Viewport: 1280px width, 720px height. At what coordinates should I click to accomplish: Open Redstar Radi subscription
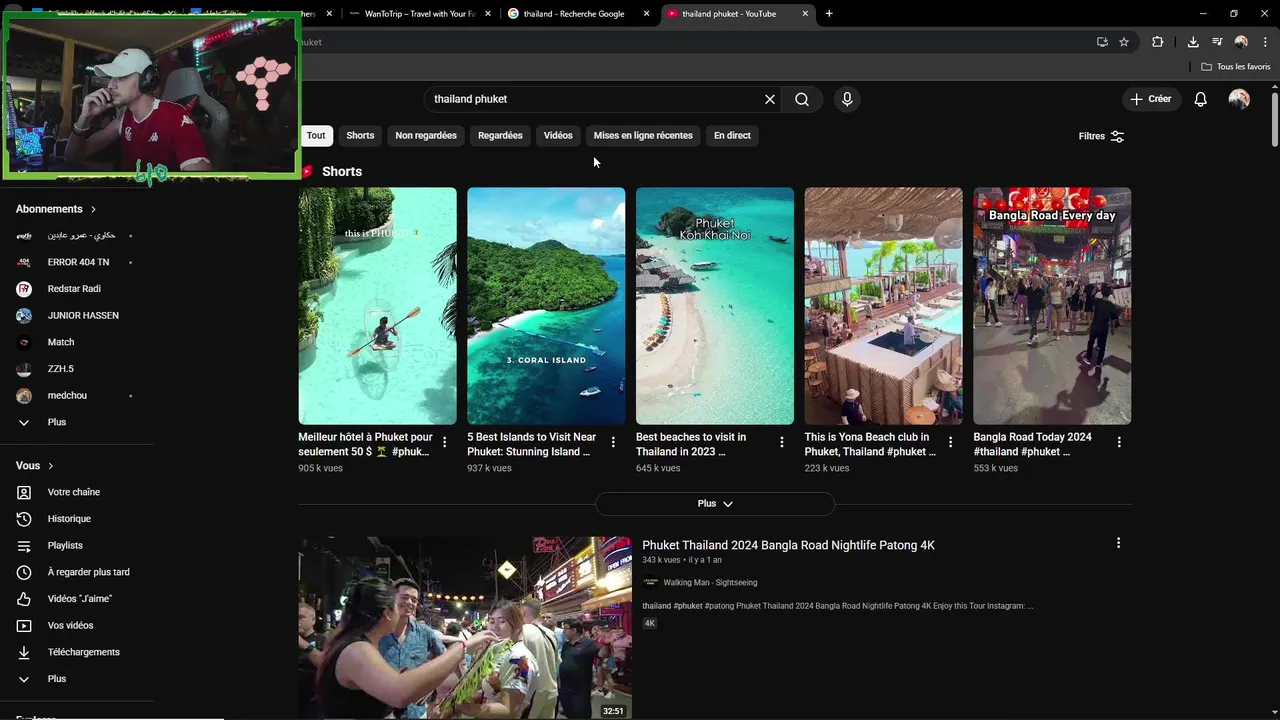[x=74, y=289]
